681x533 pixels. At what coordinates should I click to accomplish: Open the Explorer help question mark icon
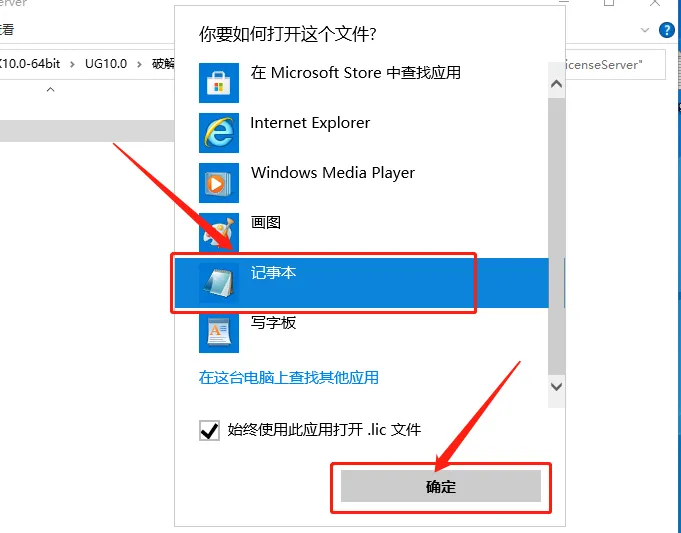tap(667, 30)
